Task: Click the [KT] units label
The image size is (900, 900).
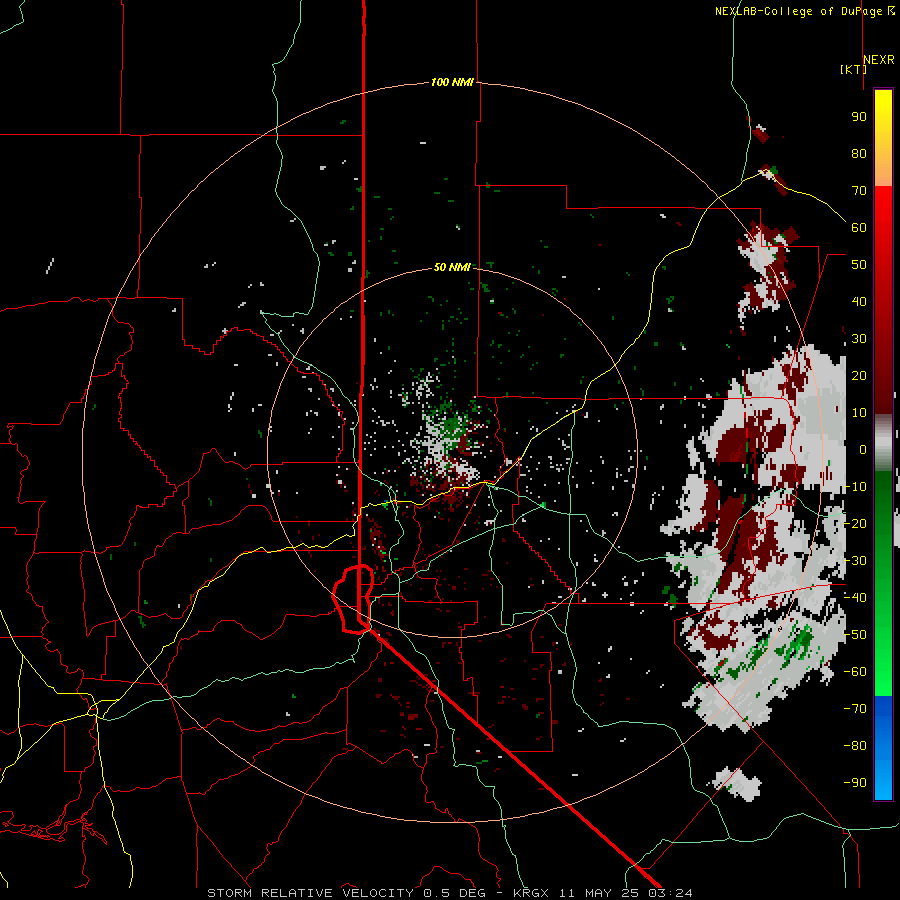Action: coord(853,69)
